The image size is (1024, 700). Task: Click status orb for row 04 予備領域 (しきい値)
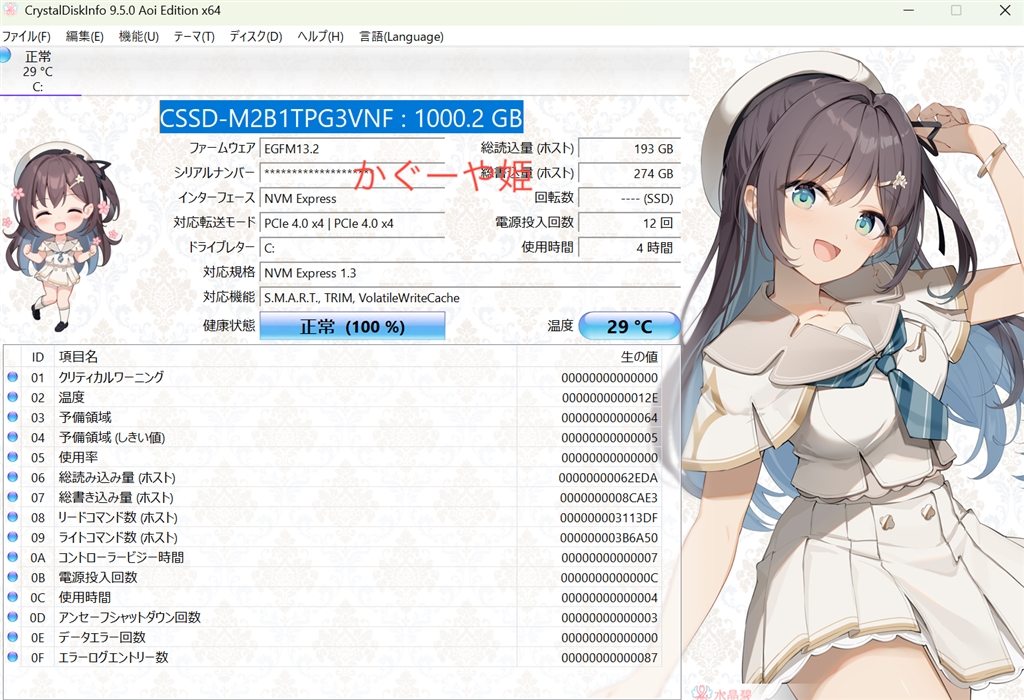(x=12, y=437)
